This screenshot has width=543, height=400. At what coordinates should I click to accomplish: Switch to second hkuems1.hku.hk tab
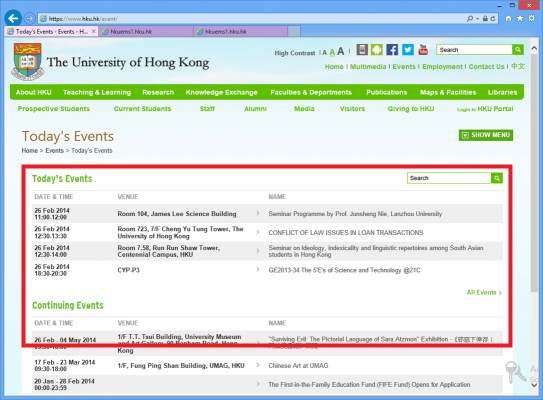pyautogui.click(x=145, y=31)
